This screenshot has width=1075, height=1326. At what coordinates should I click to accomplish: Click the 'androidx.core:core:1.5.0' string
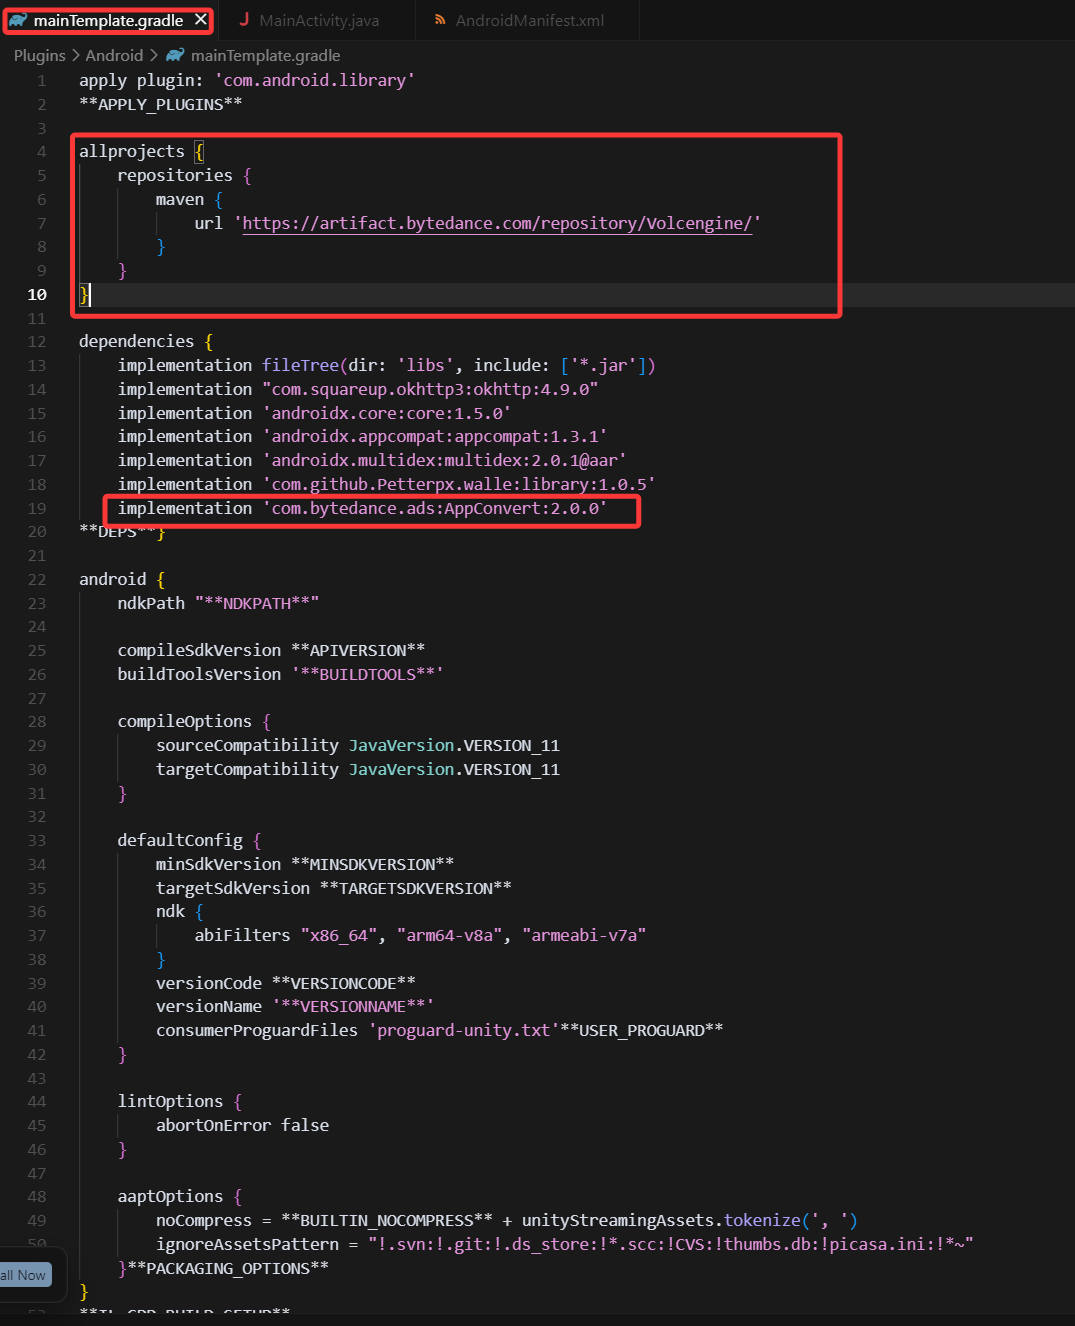pos(387,413)
